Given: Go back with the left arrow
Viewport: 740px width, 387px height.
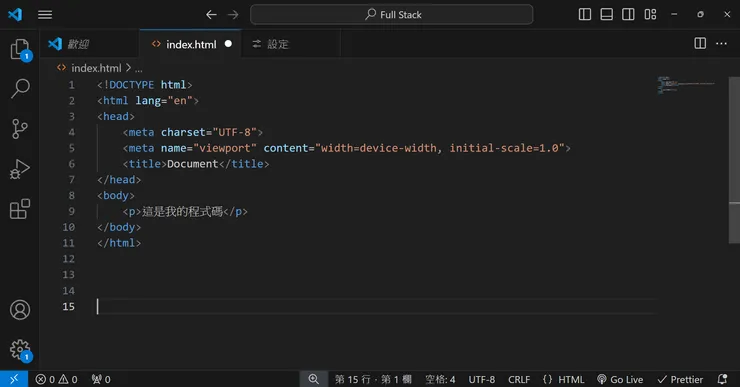Looking at the screenshot, I should [x=211, y=15].
